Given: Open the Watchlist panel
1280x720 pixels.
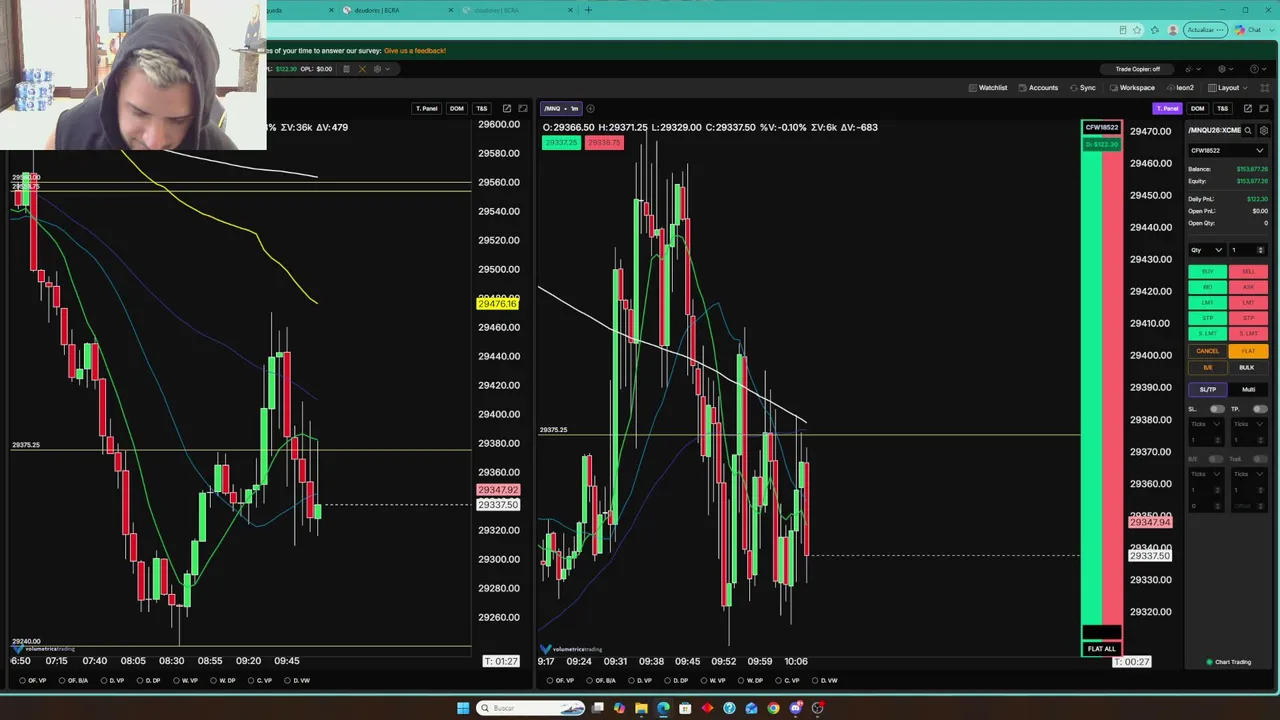Looking at the screenshot, I should [x=988, y=88].
